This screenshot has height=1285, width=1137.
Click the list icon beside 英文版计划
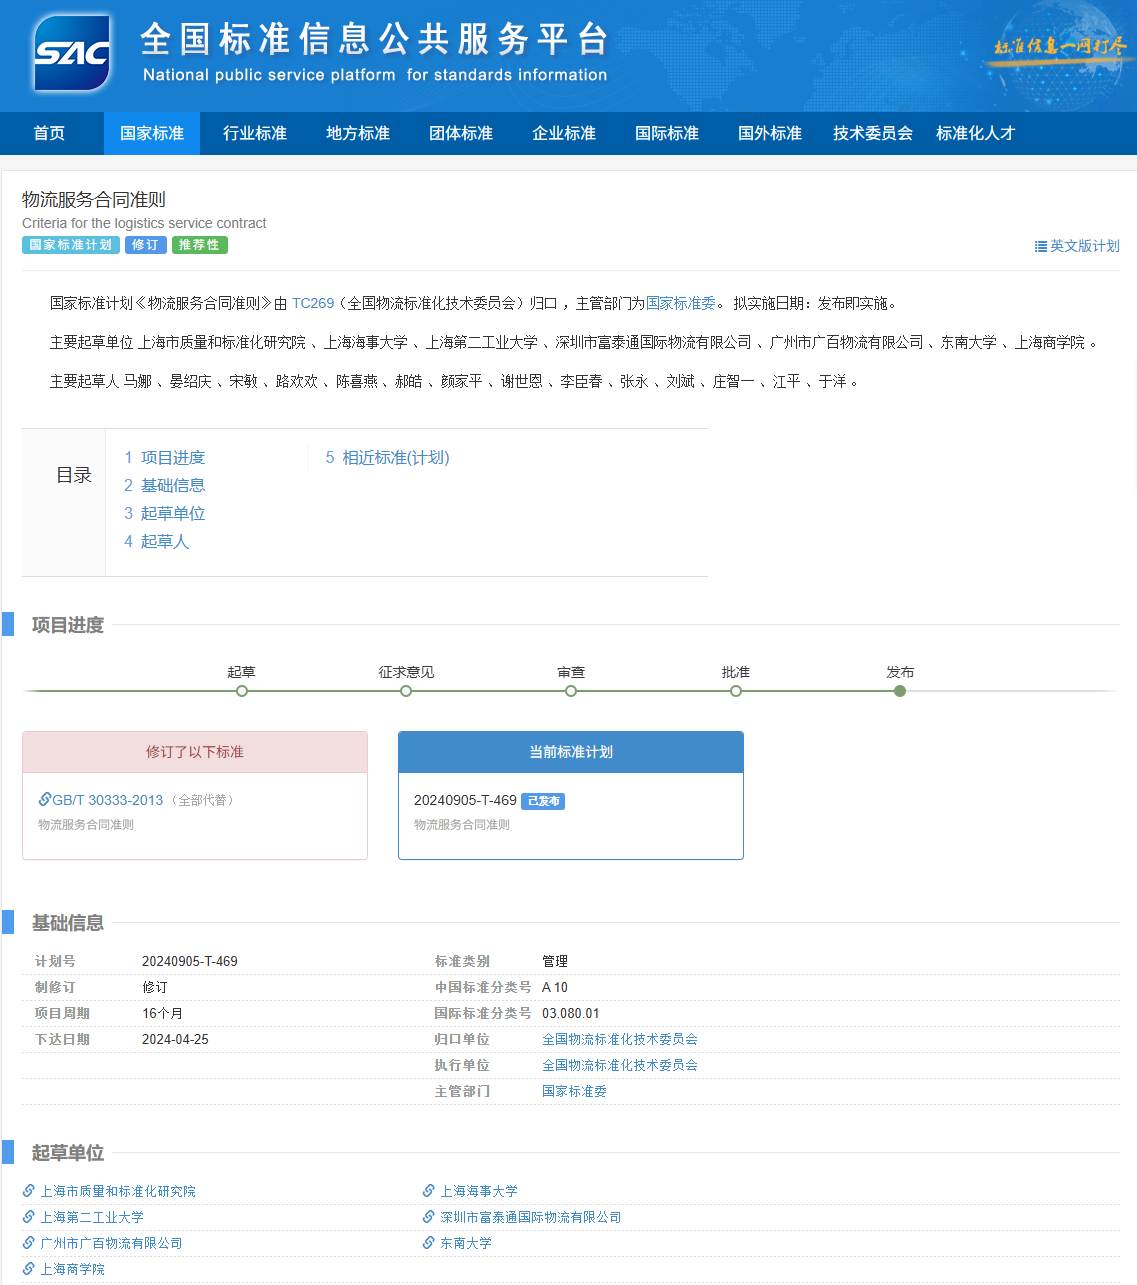pos(1040,246)
